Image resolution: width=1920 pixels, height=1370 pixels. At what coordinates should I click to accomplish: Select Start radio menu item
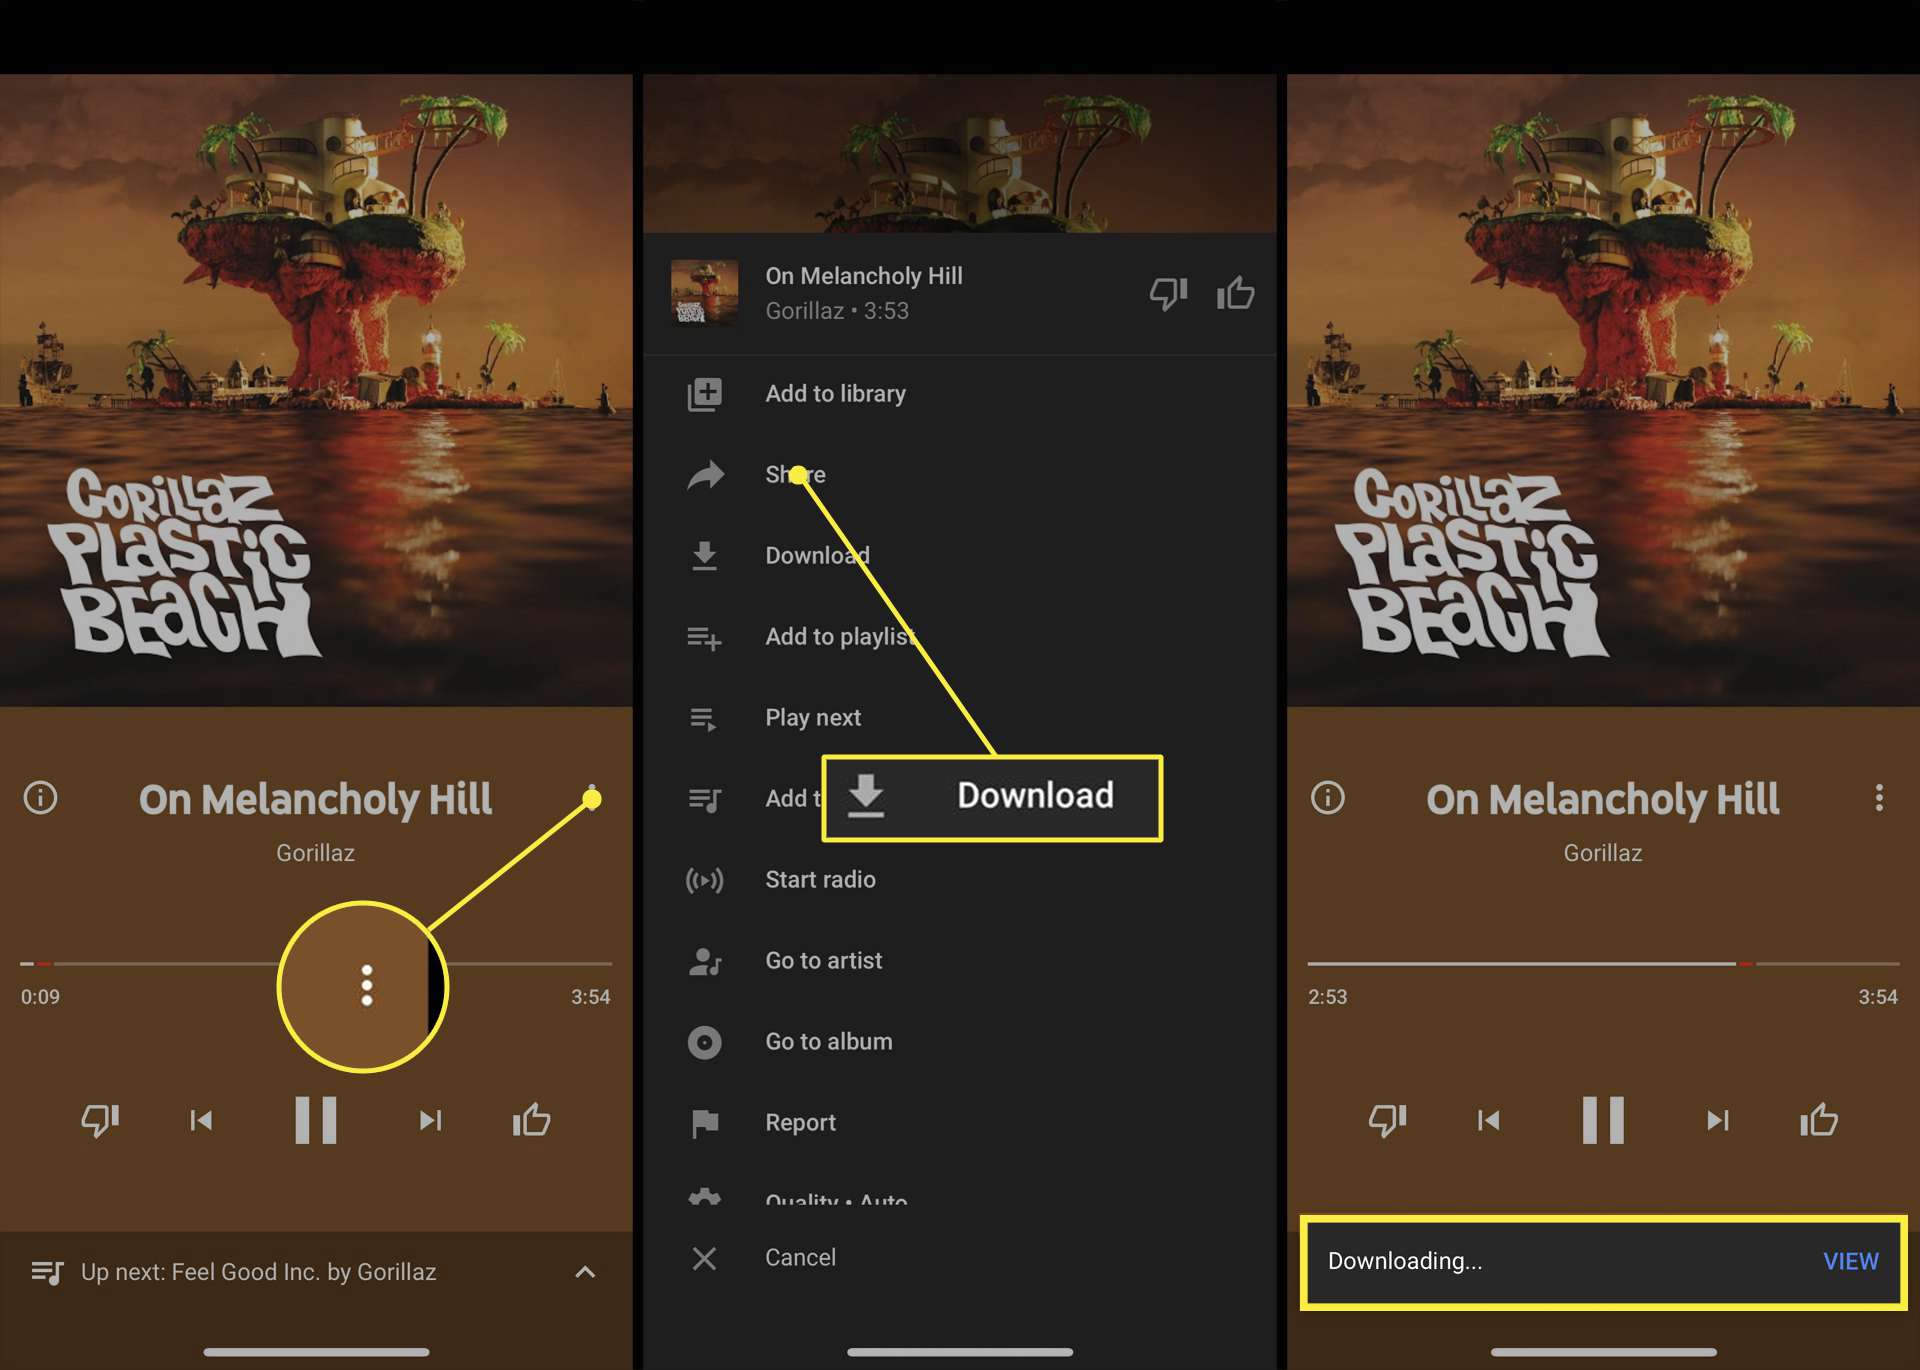(960, 880)
